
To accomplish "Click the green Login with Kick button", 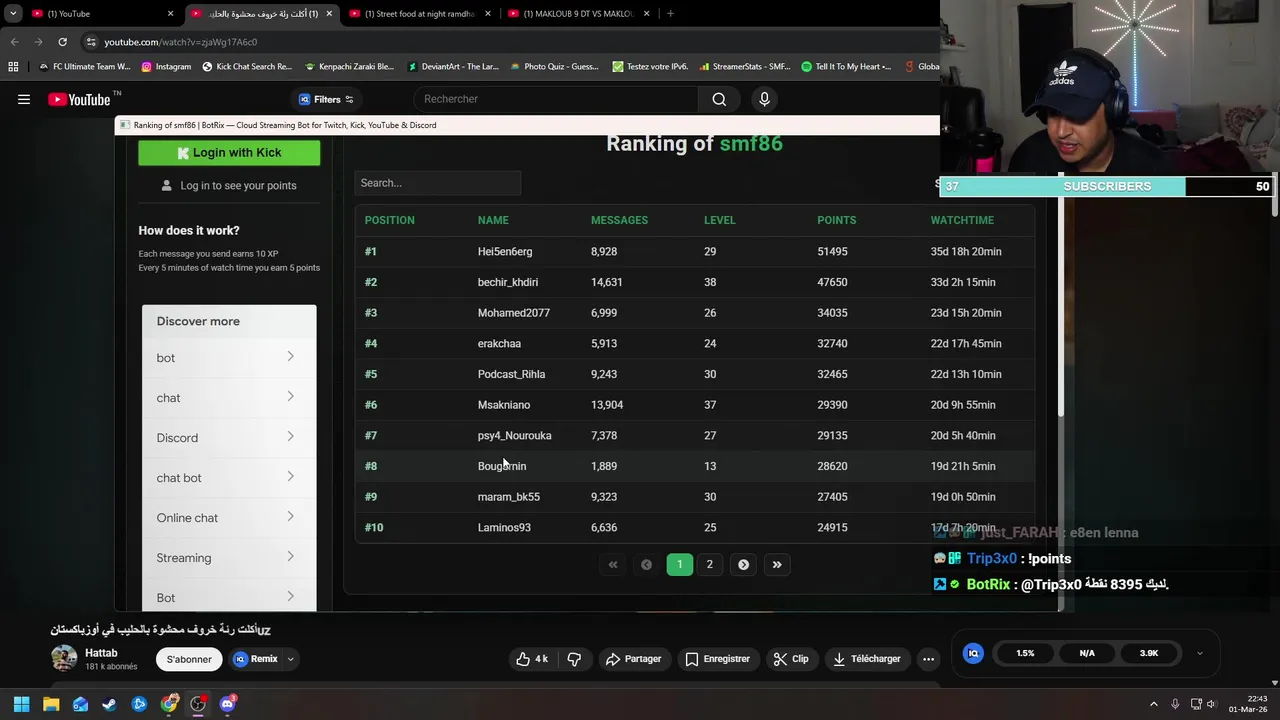I will pos(229,152).
